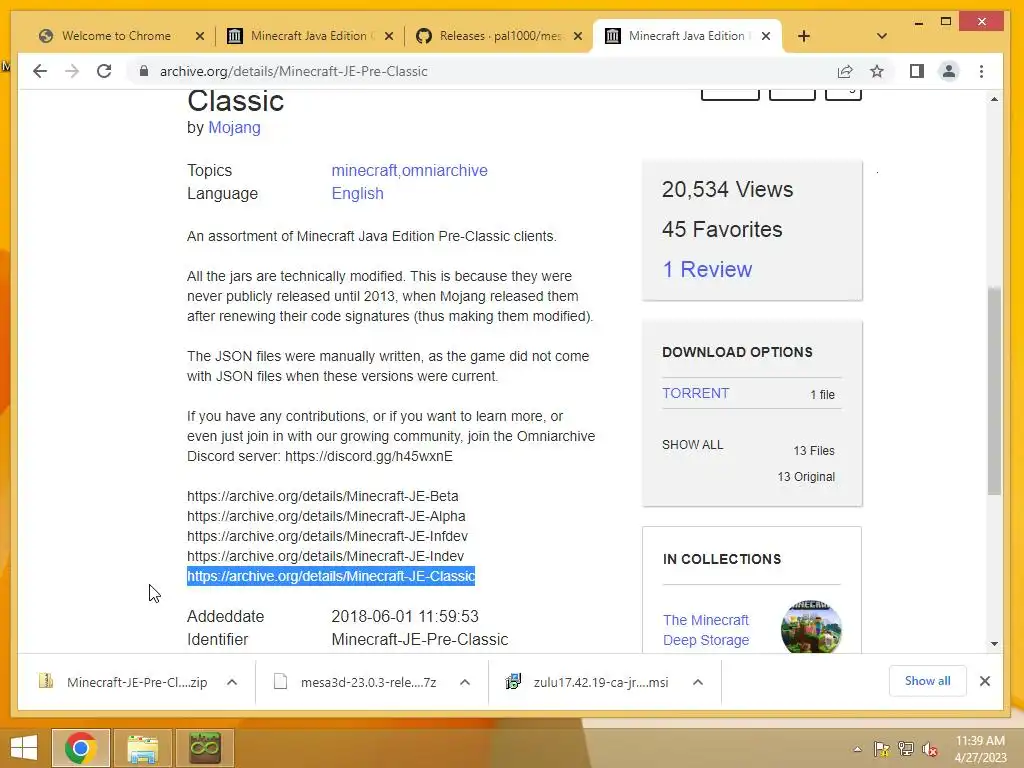Click Show all downloads button
This screenshot has height=768, width=1024.
point(927,681)
